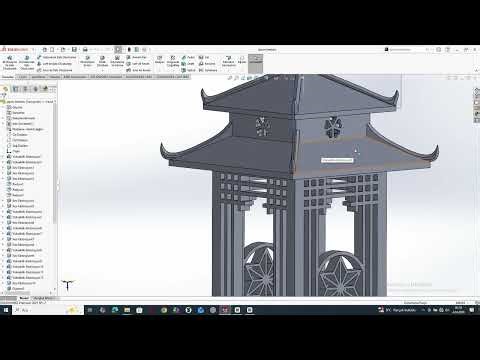This screenshot has height=360, width=480.
Task: Open the Curves tool (Eğriler)
Action: pyautogui.click(x=242, y=60)
